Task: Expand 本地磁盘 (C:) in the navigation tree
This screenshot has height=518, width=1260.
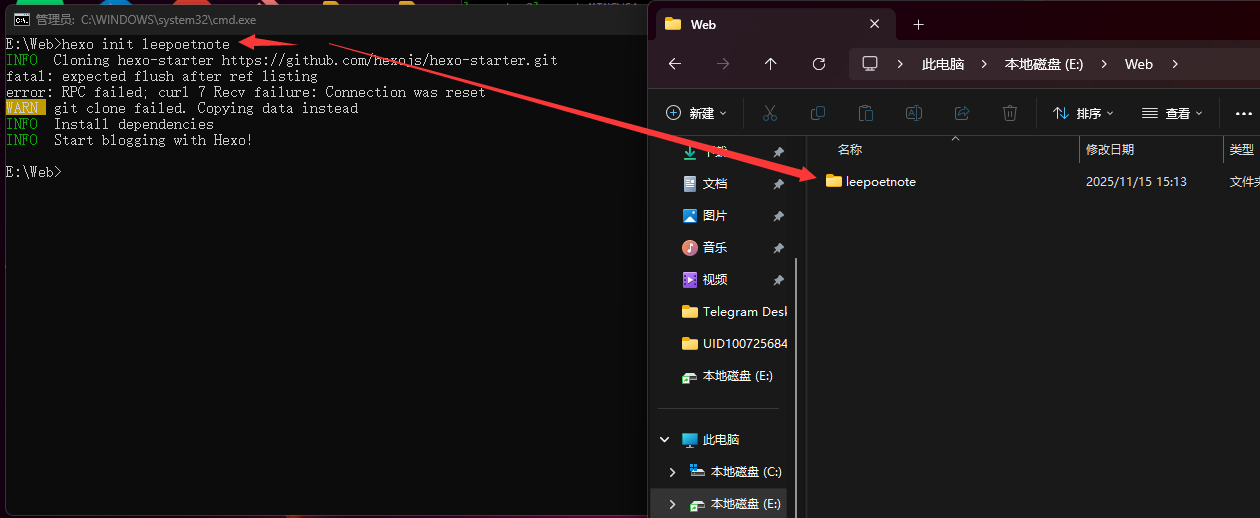Action: point(672,472)
